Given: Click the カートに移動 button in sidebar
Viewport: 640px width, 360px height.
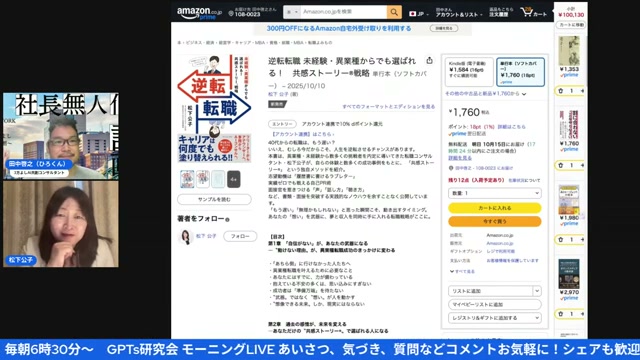Looking at the screenshot, I should (x=571, y=25).
